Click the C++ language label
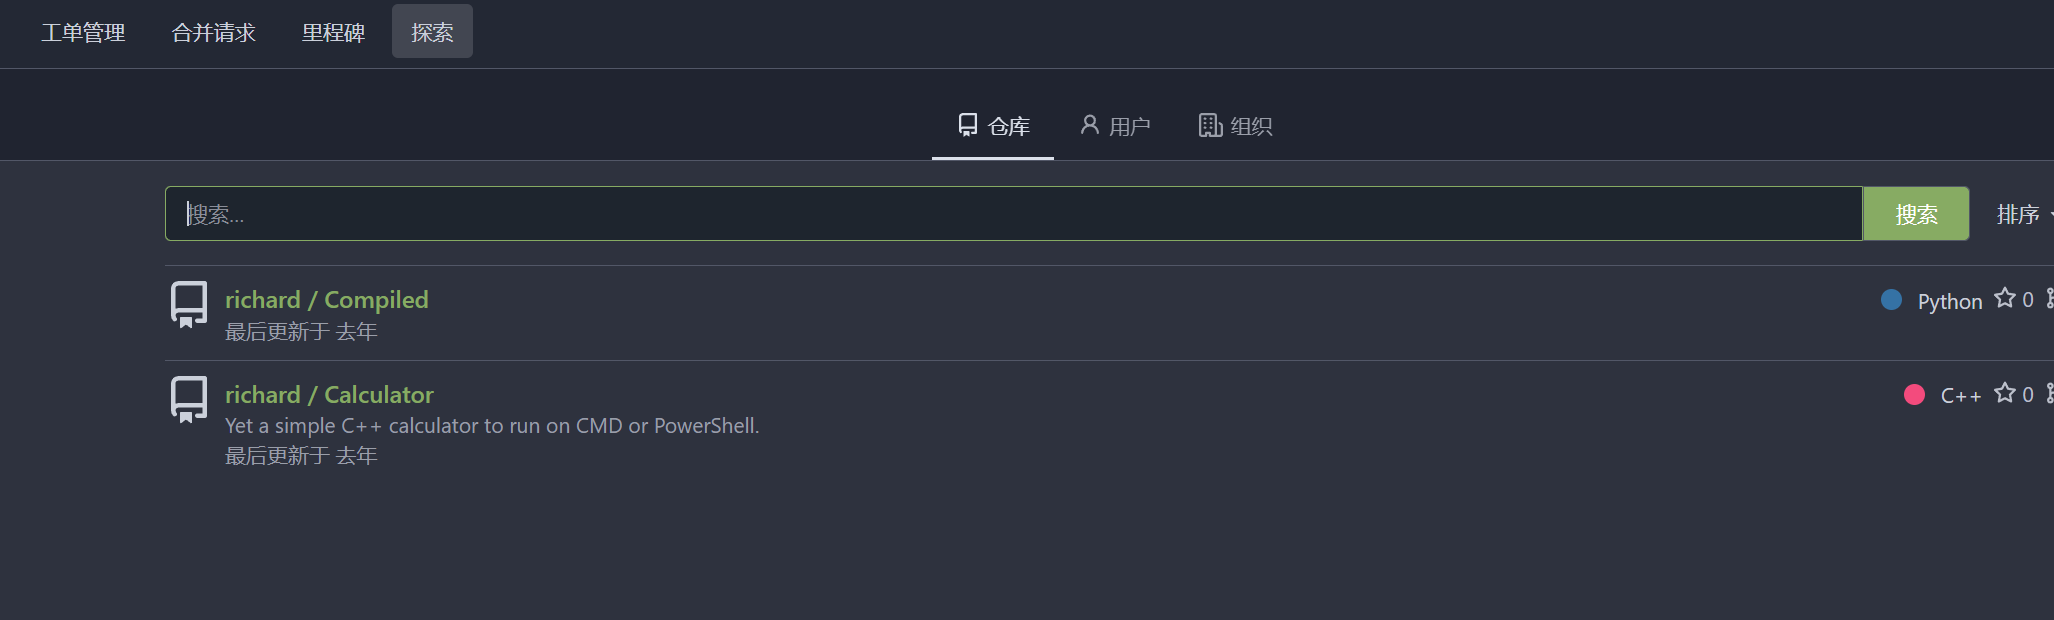The width and height of the screenshot is (2054, 620). tap(1960, 396)
